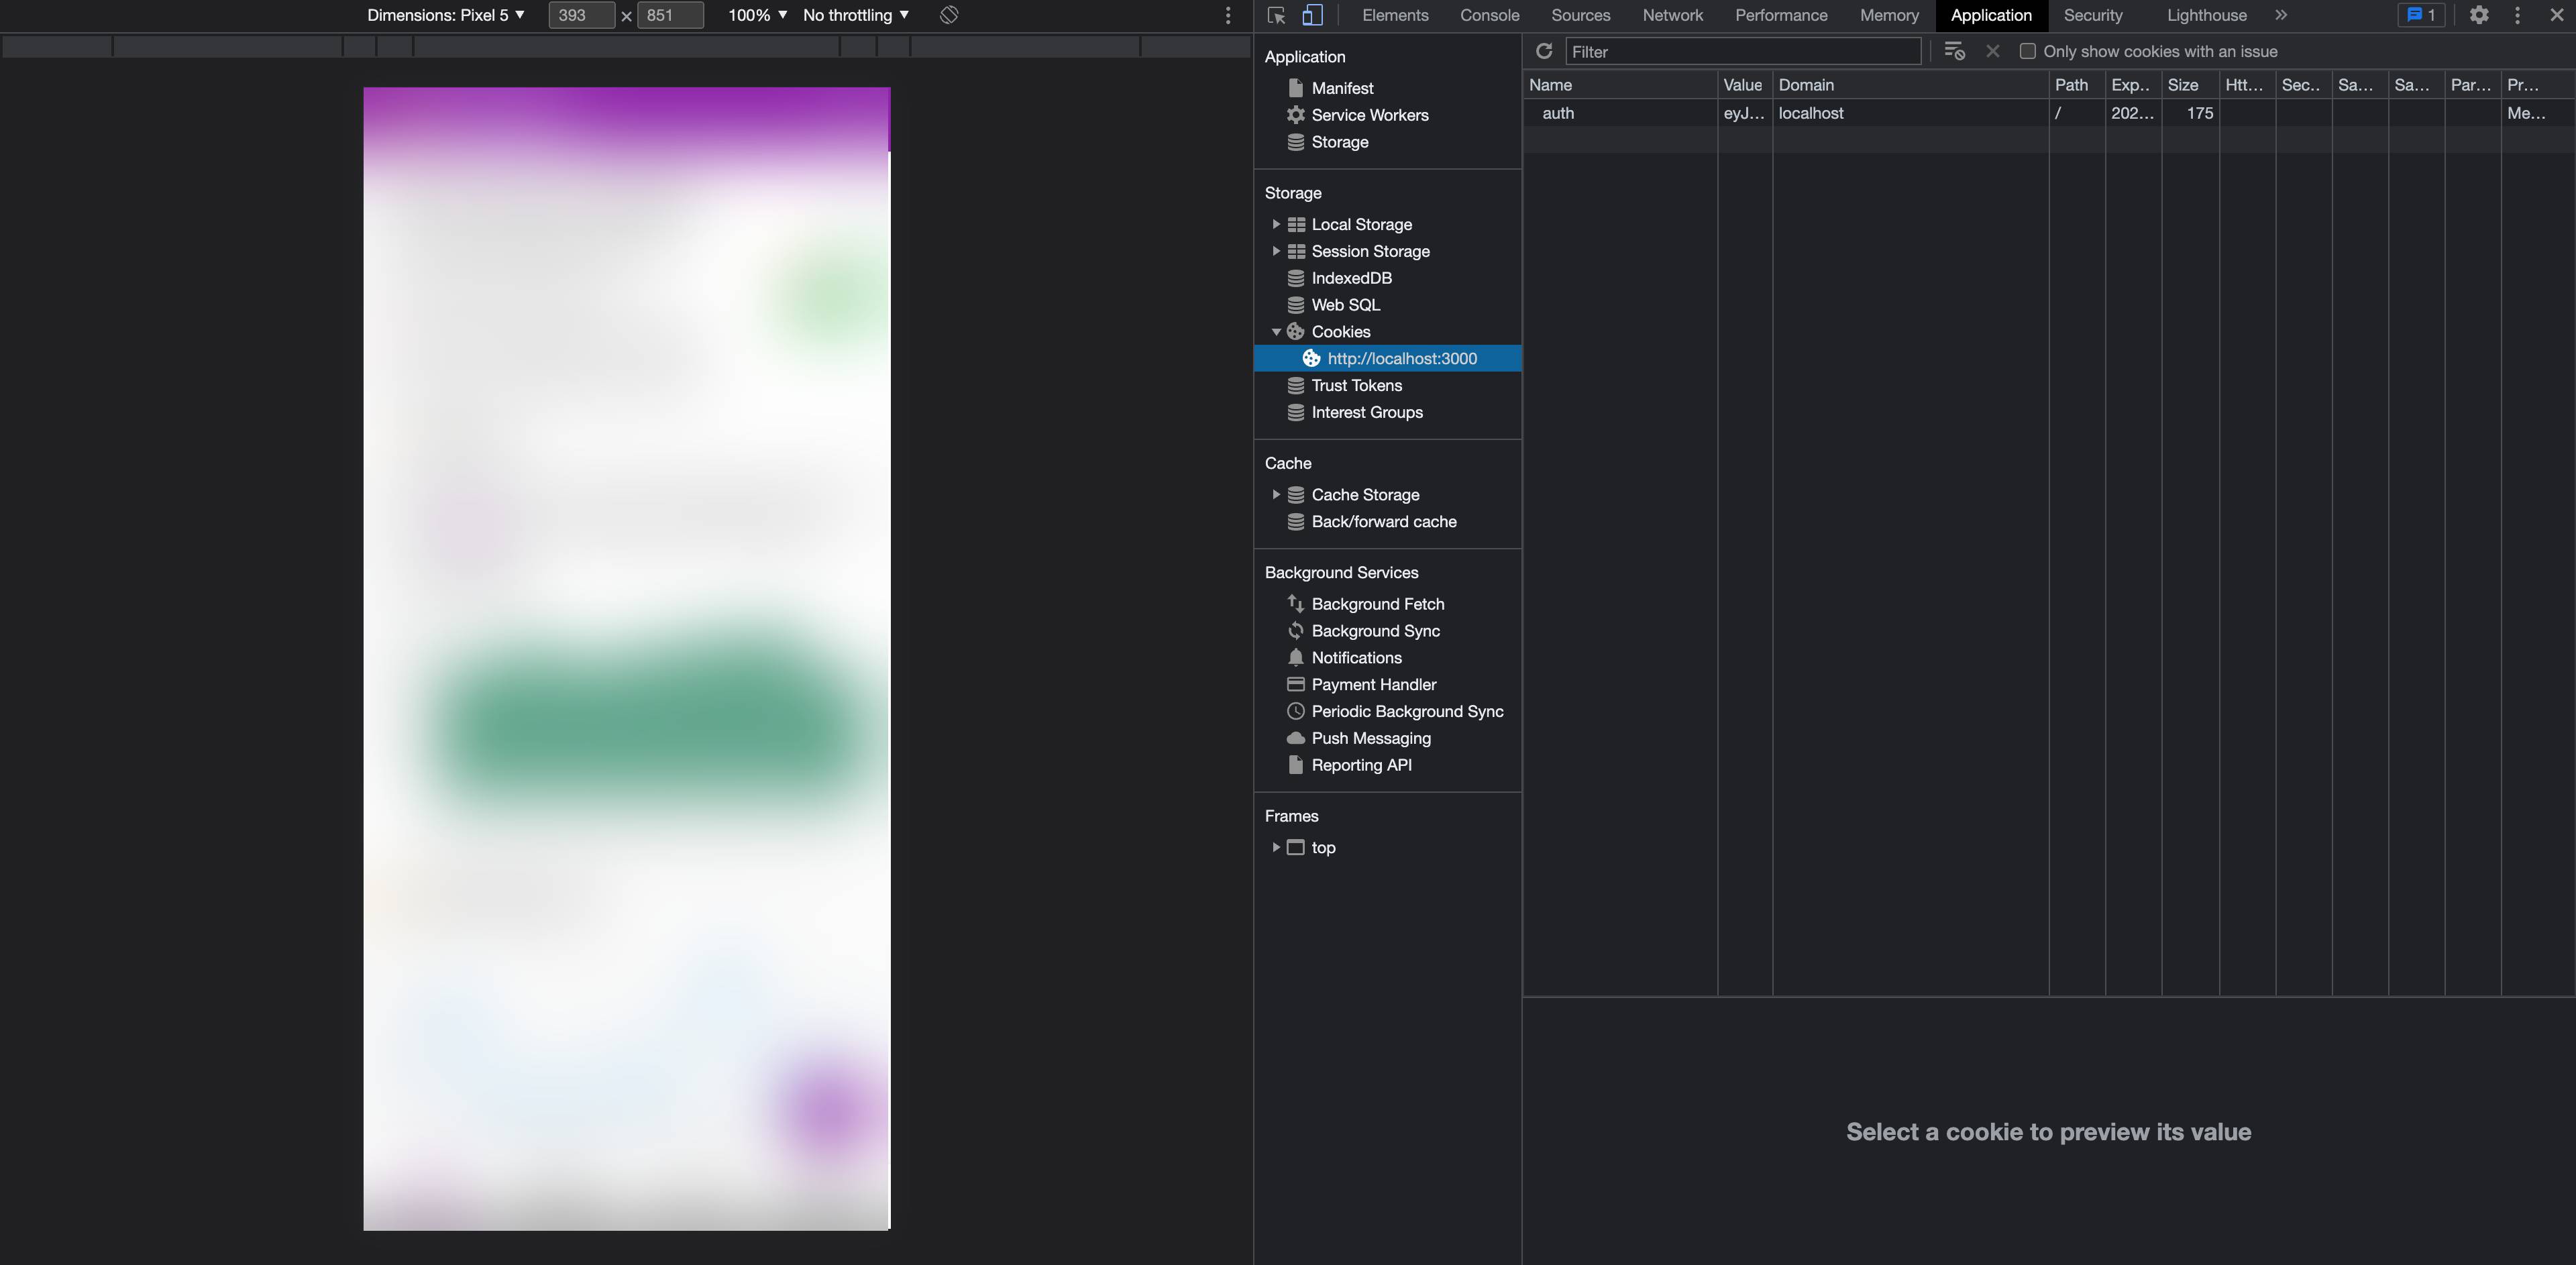The image size is (2576, 1265).
Task: Open Push Messaging service
Action: [1370, 738]
